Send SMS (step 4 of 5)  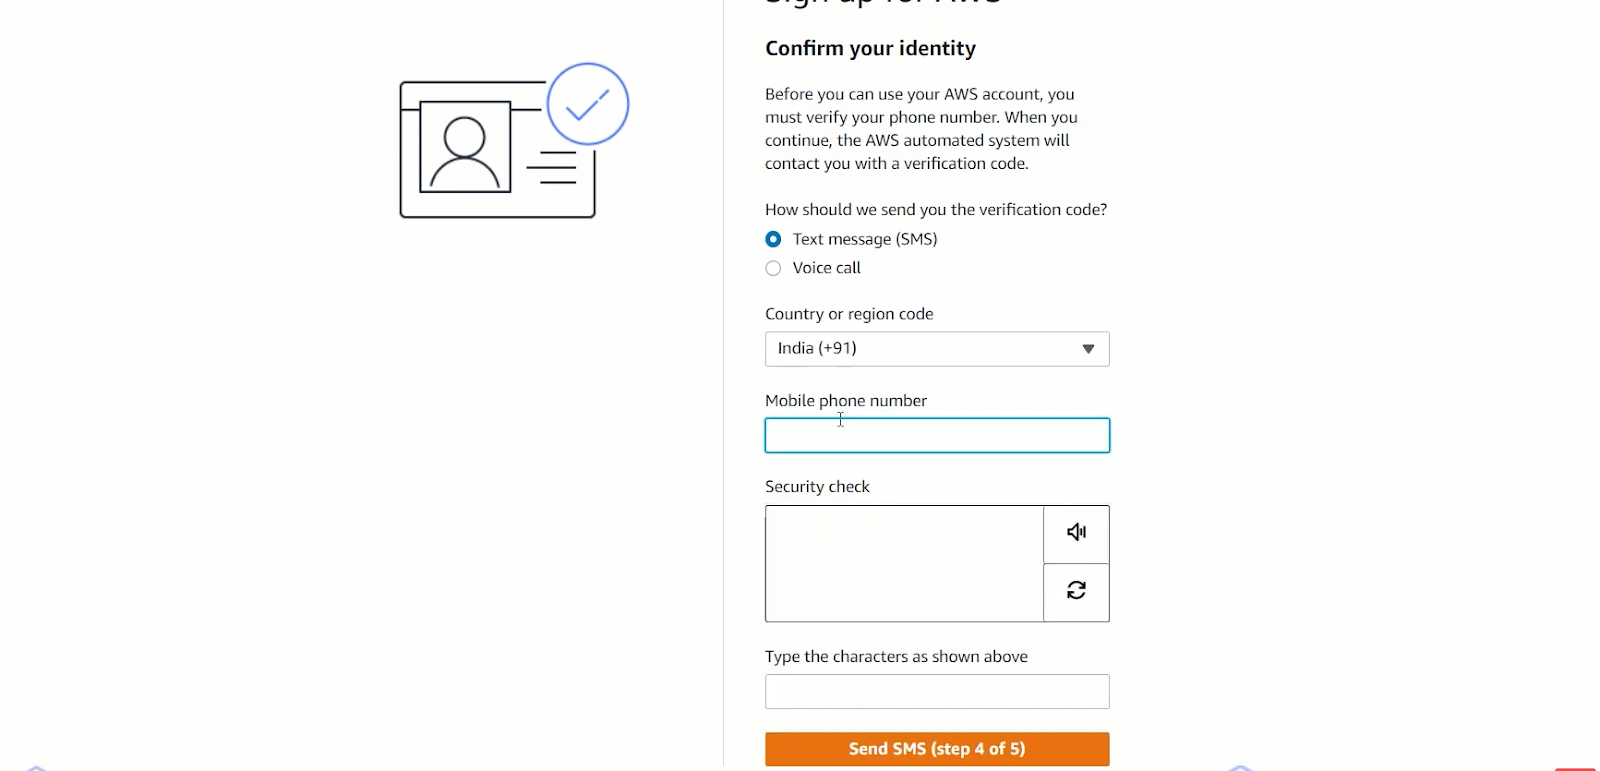(x=937, y=749)
